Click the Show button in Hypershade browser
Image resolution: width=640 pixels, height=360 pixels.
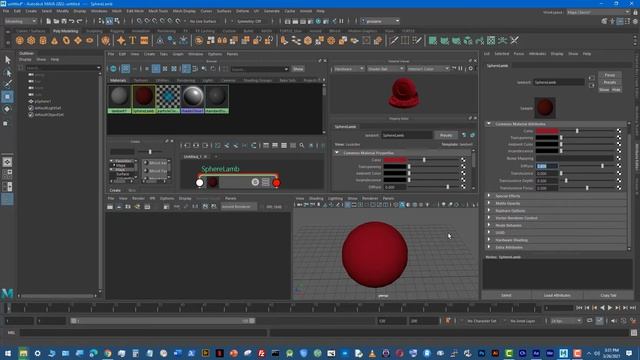point(298,69)
